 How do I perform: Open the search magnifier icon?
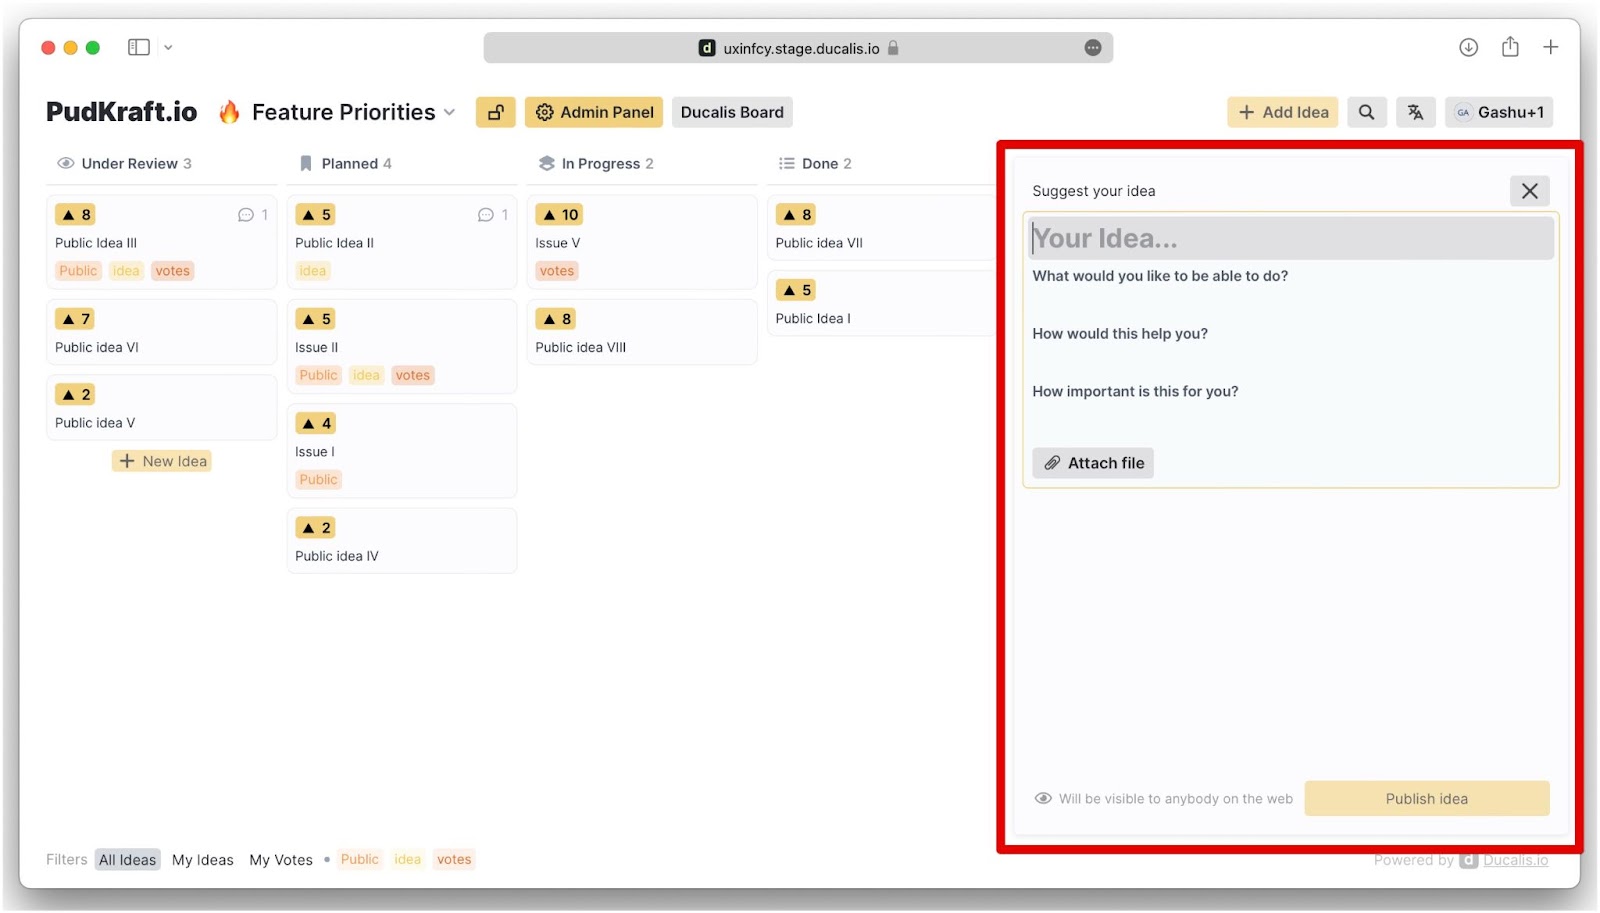[1366, 112]
